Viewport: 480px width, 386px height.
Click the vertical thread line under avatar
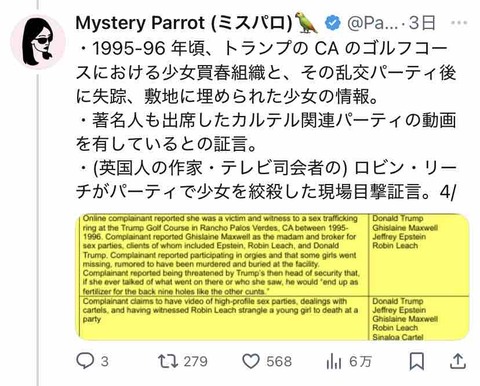(38, 230)
